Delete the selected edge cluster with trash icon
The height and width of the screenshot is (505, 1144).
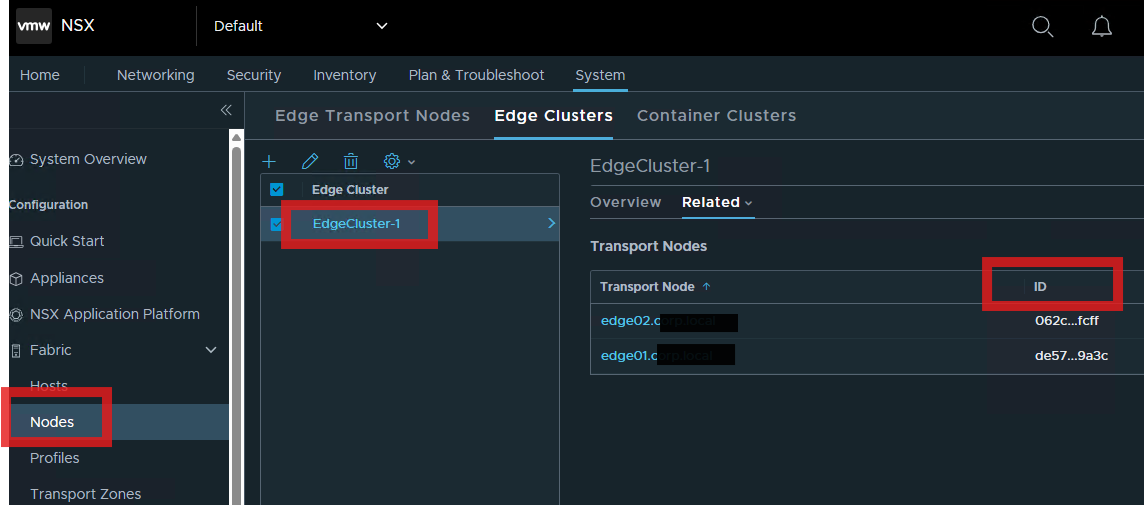pyautogui.click(x=351, y=161)
